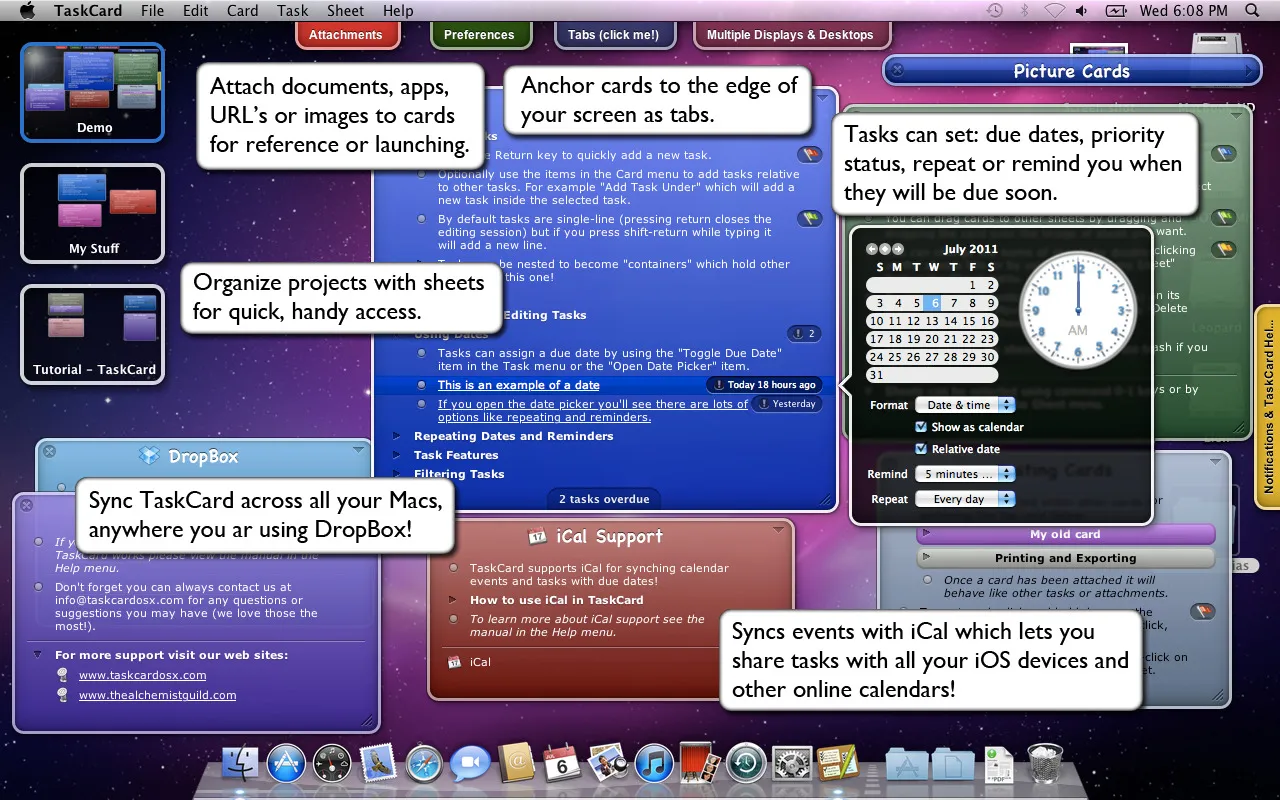Open the Sheet menu in the menu bar
The height and width of the screenshot is (800, 1280).
pos(346,11)
